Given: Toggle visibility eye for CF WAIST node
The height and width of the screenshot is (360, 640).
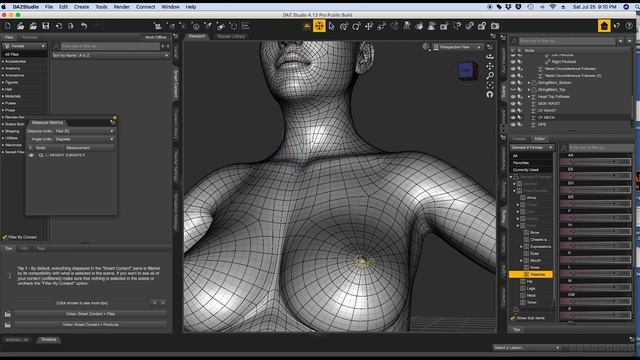Looking at the screenshot, I should tap(513, 111).
